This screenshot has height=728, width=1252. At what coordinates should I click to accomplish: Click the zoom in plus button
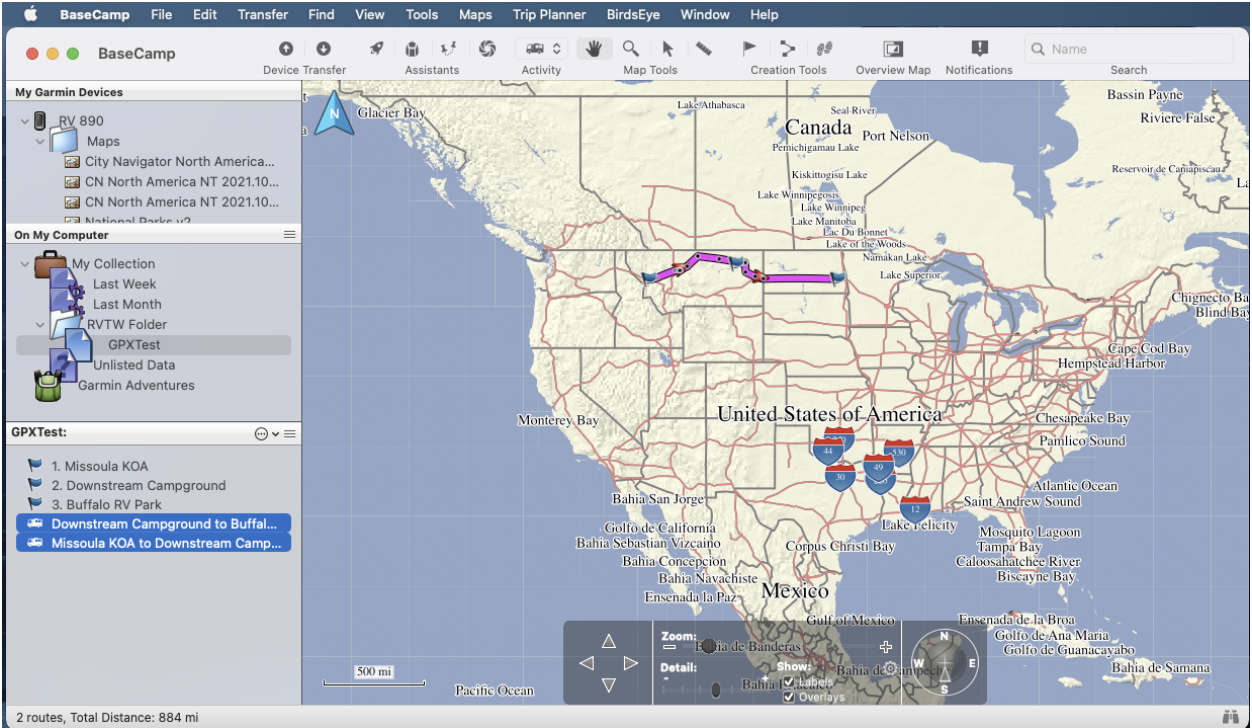[885, 647]
